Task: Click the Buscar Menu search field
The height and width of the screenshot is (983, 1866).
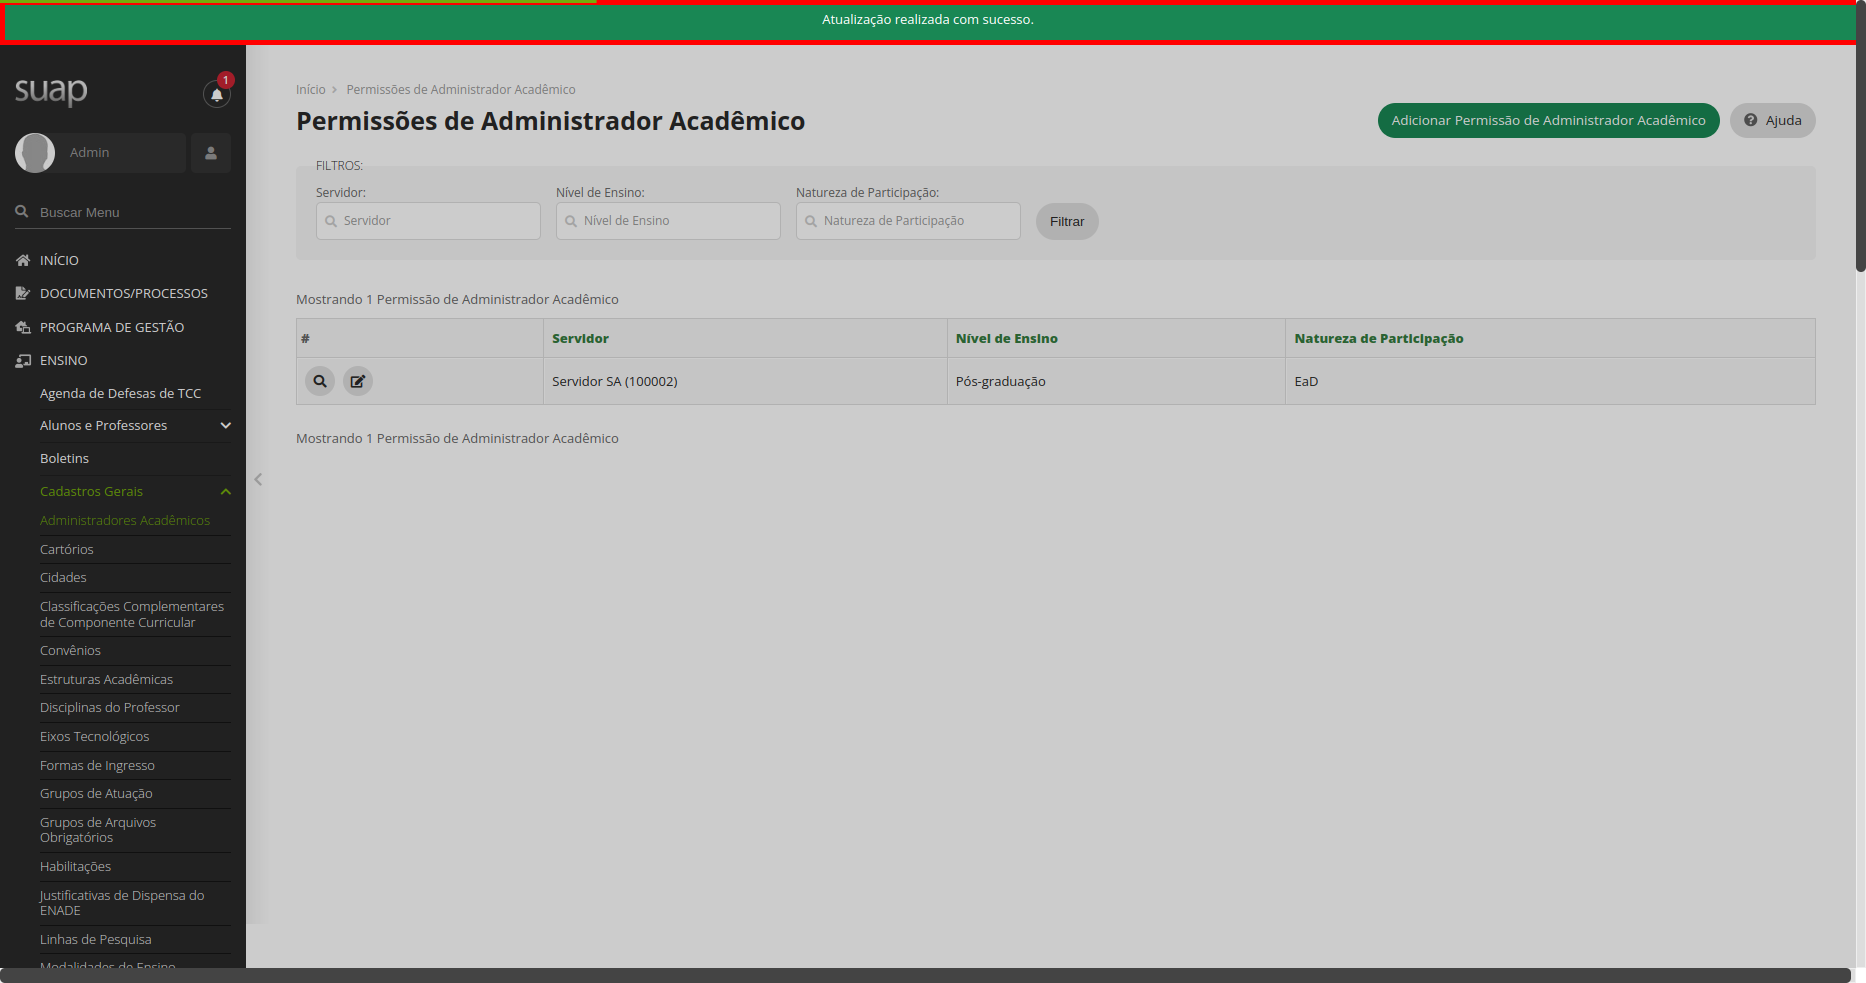Action: click(x=123, y=212)
